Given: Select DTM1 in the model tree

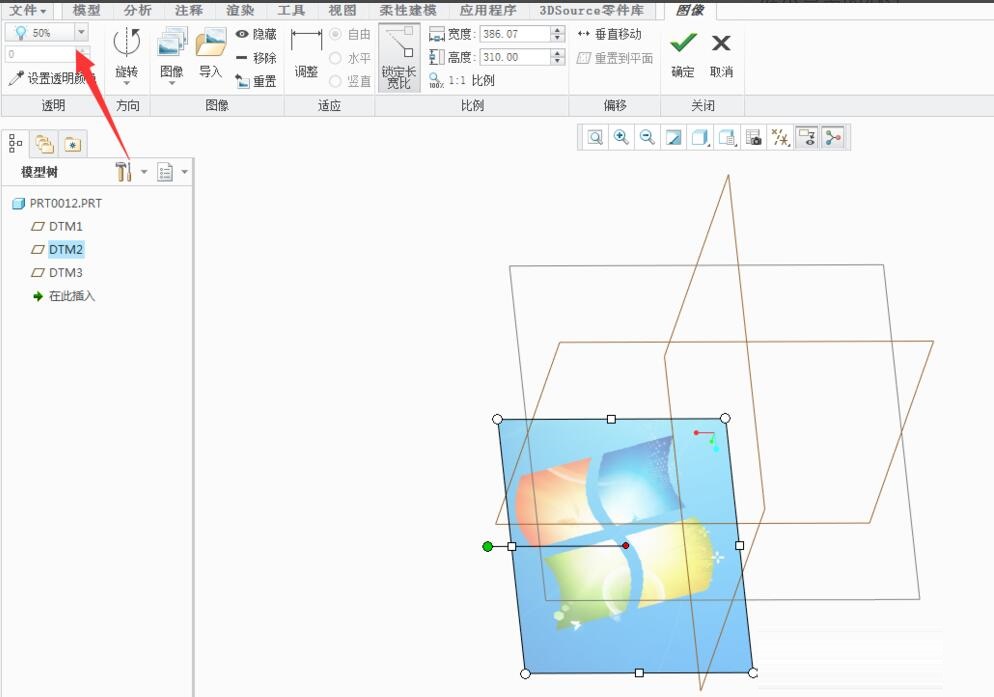Looking at the screenshot, I should click(65, 227).
